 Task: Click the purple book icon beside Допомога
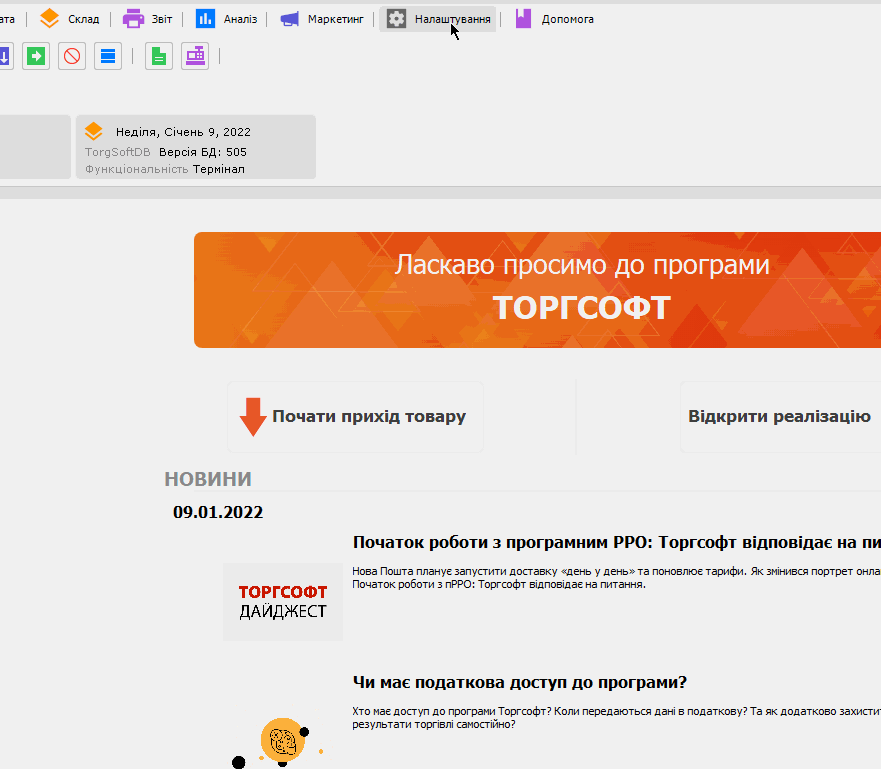click(x=522, y=17)
